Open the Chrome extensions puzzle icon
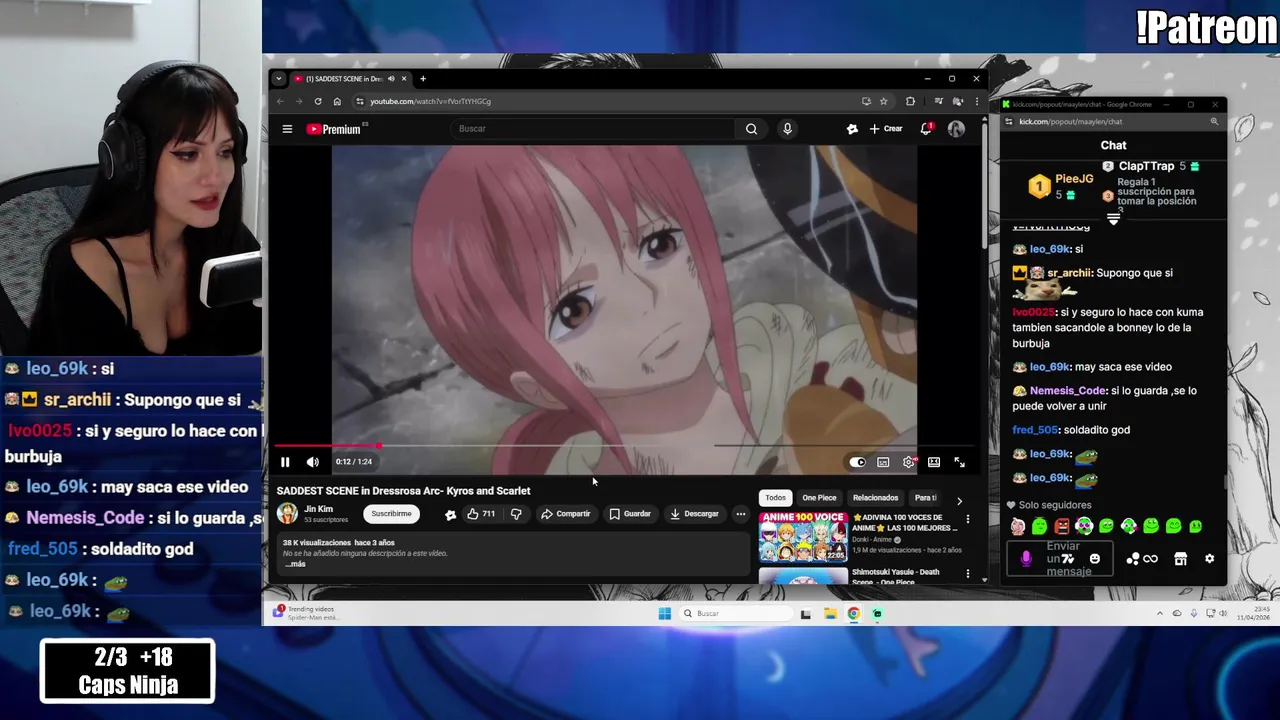The image size is (1280, 720). [910, 101]
